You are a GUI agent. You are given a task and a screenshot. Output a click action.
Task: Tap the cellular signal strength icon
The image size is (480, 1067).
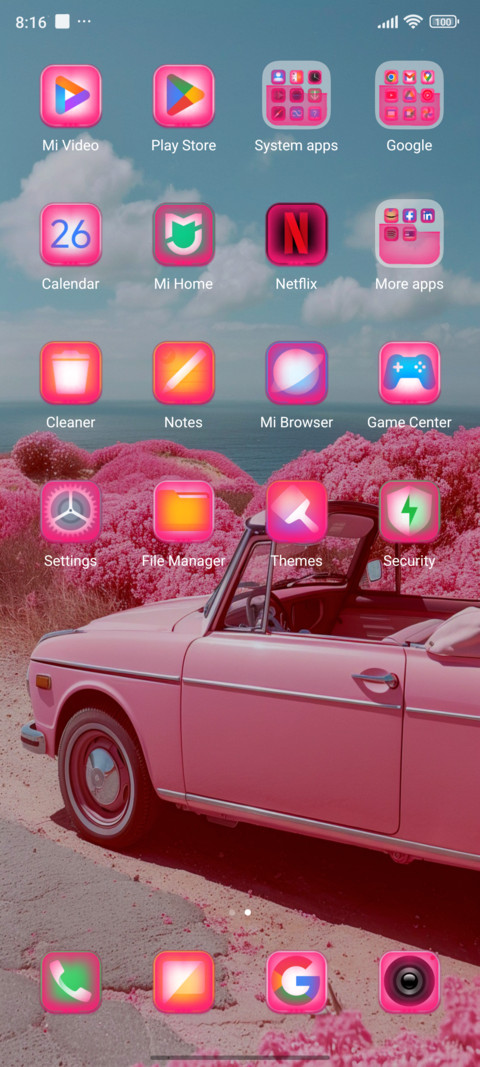[388, 22]
